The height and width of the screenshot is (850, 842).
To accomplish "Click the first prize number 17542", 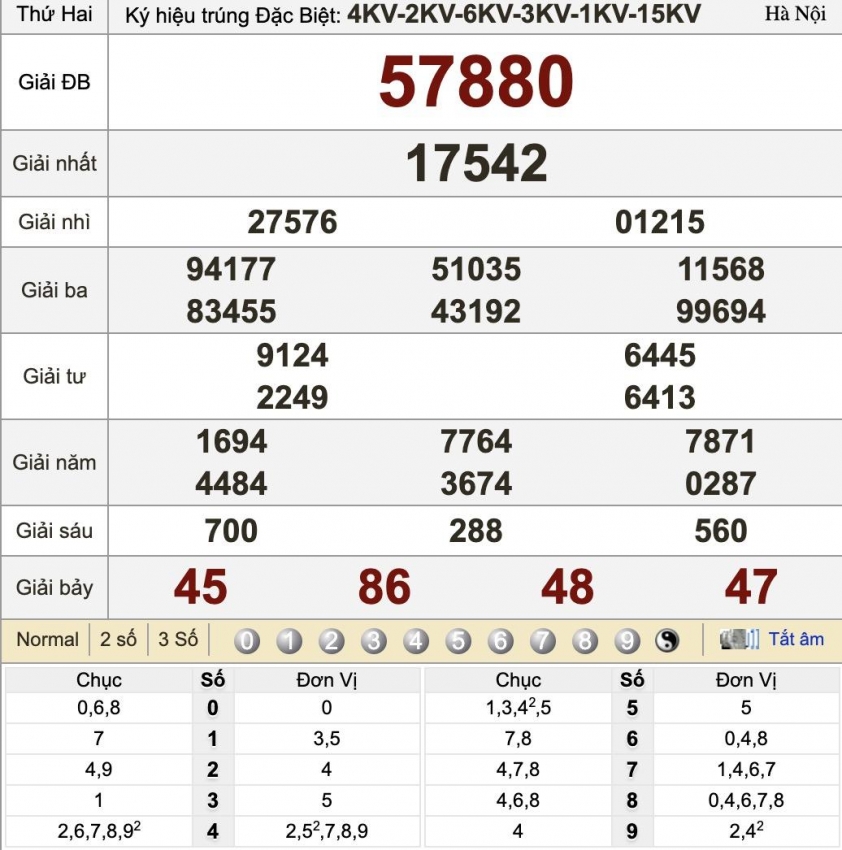I will (x=476, y=163).
